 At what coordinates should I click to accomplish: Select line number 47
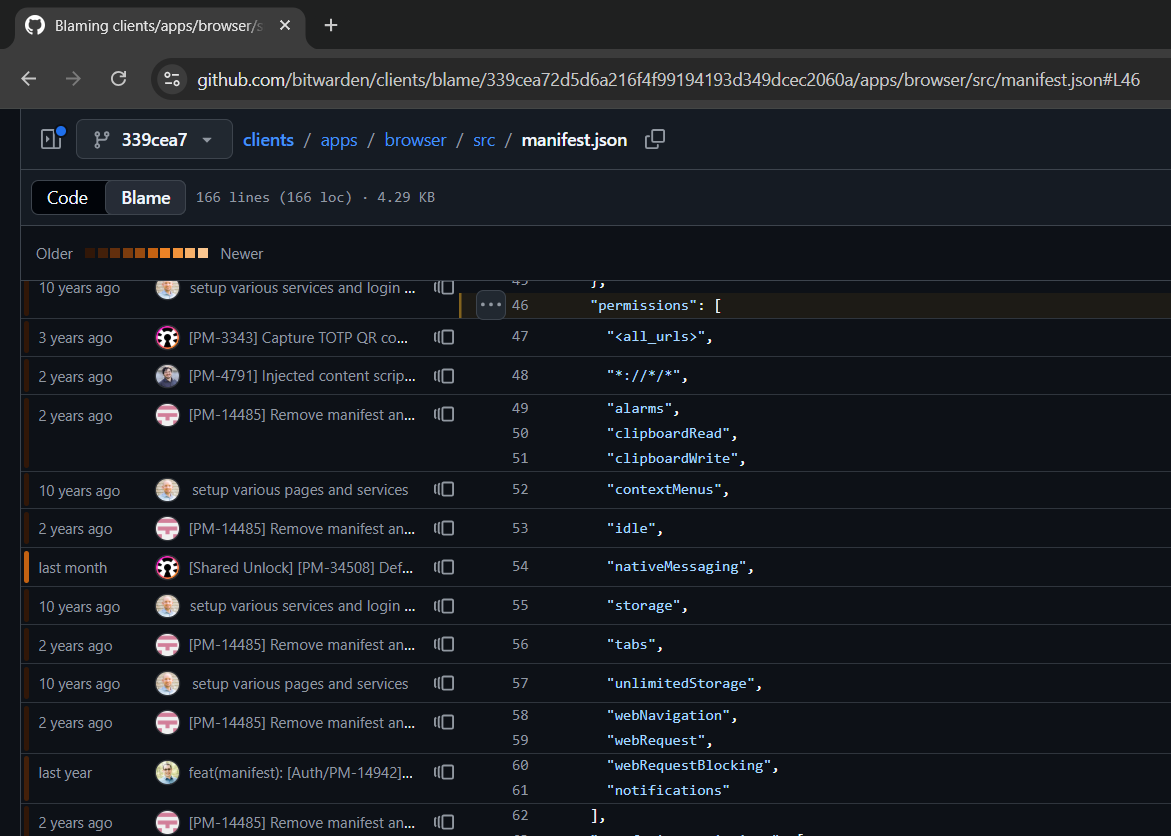tap(520, 336)
